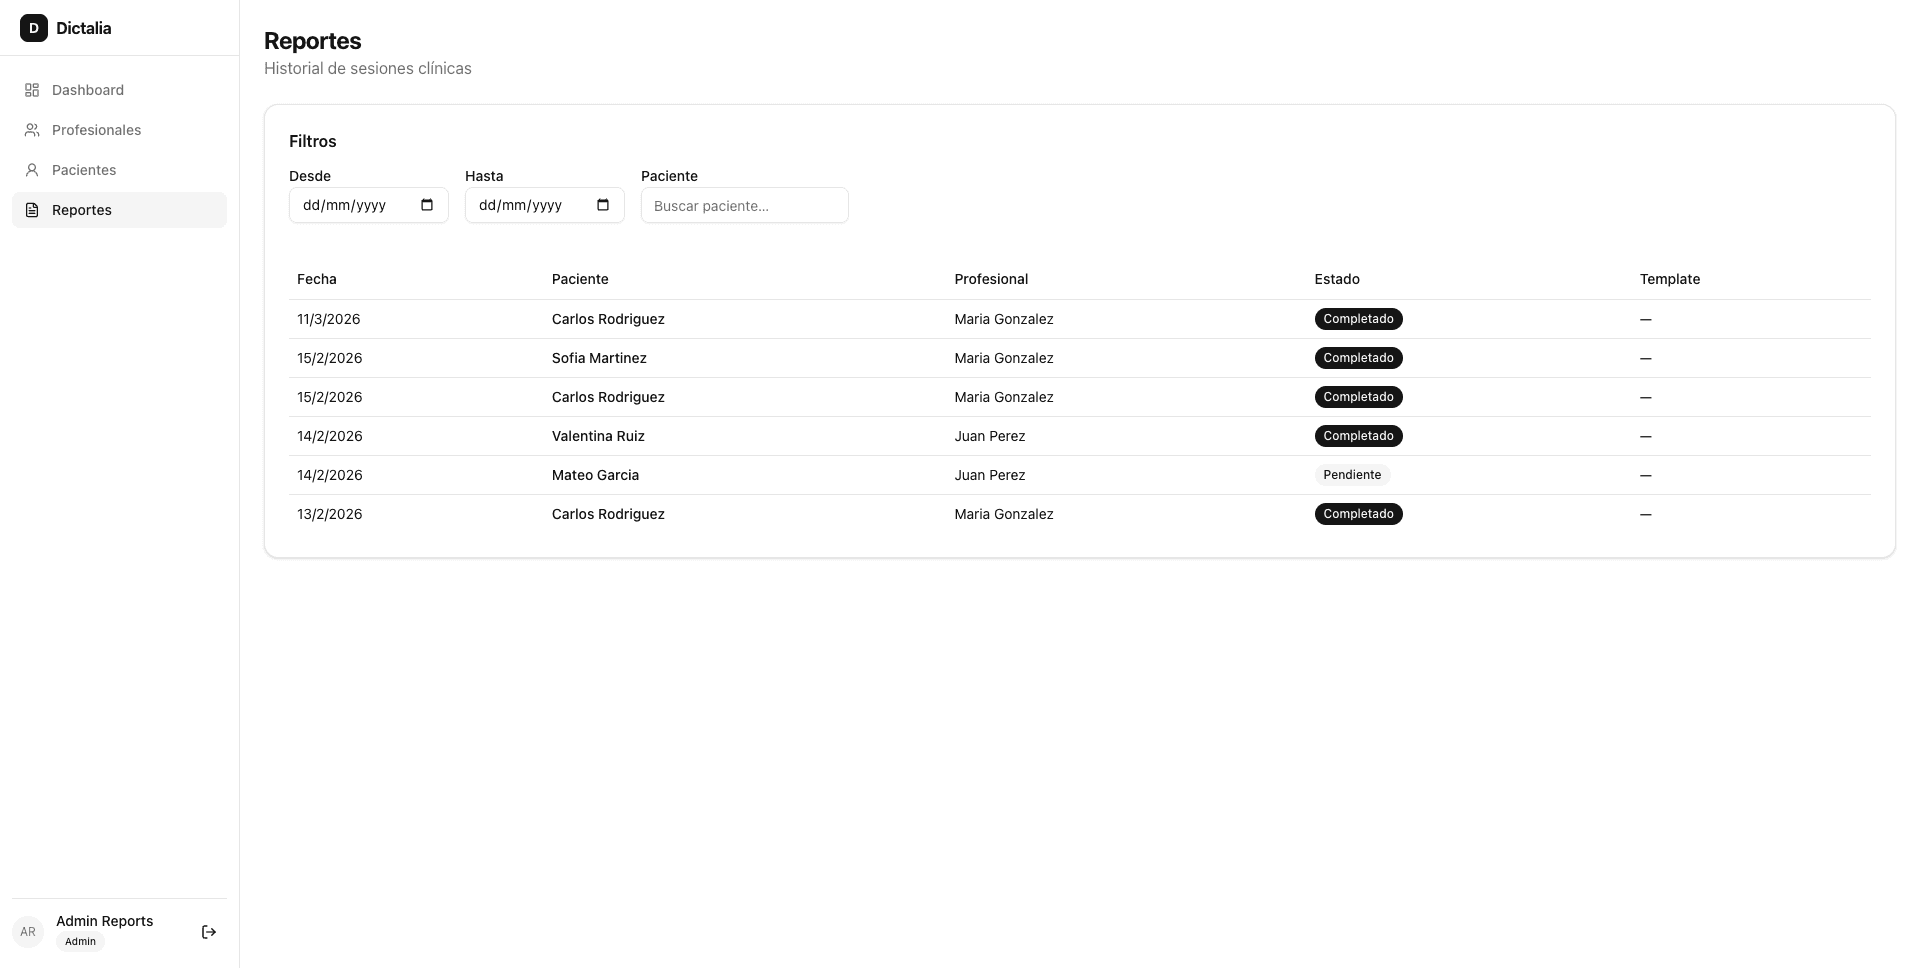Screen dimensions: 1920x968
Task: Go to the Dashboard menu item
Action: [x=88, y=90]
